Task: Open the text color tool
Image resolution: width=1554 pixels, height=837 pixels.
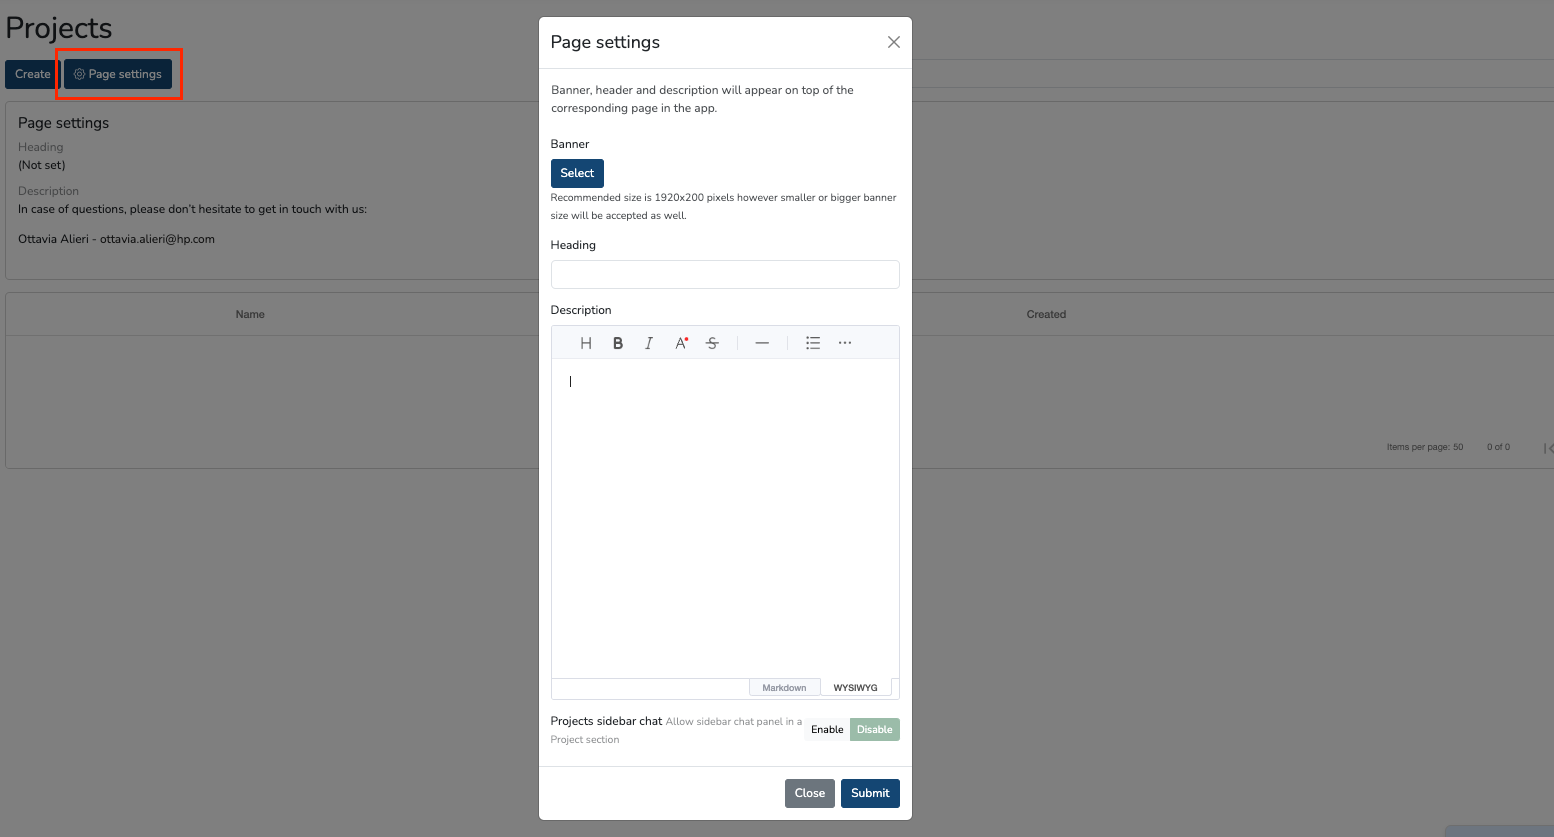Action: pyautogui.click(x=681, y=343)
